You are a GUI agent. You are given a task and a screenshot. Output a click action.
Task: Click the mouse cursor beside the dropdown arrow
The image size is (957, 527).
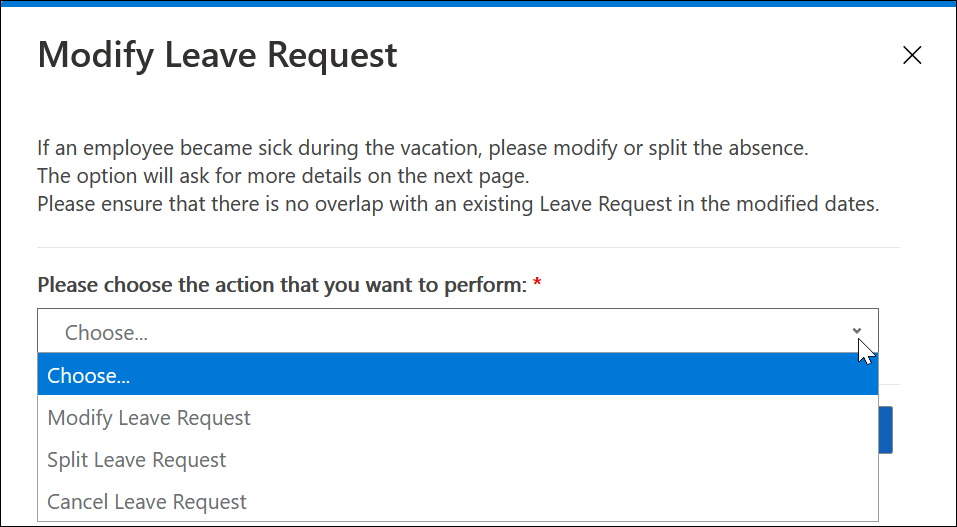[x=866, y=352]
